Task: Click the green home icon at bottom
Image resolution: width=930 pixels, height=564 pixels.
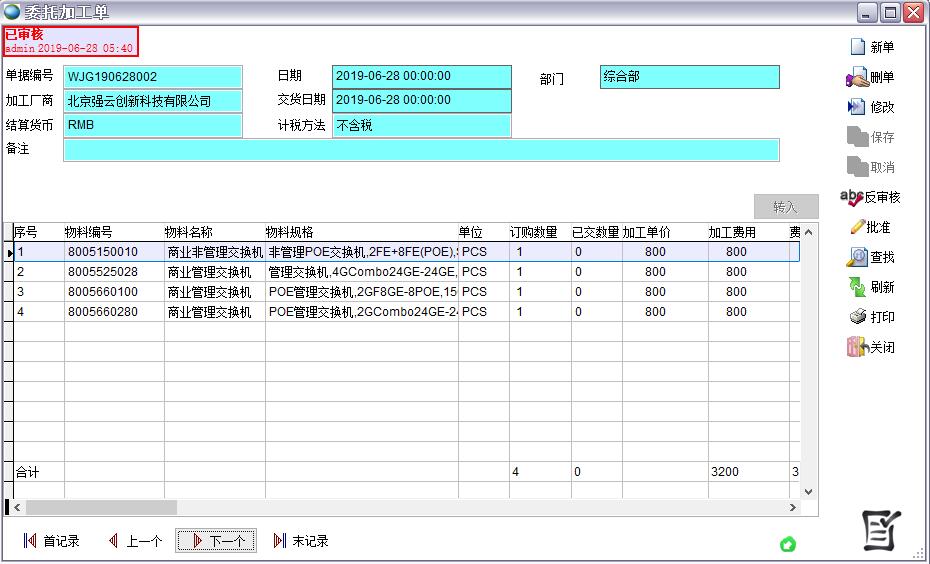Action: point(788,544)
